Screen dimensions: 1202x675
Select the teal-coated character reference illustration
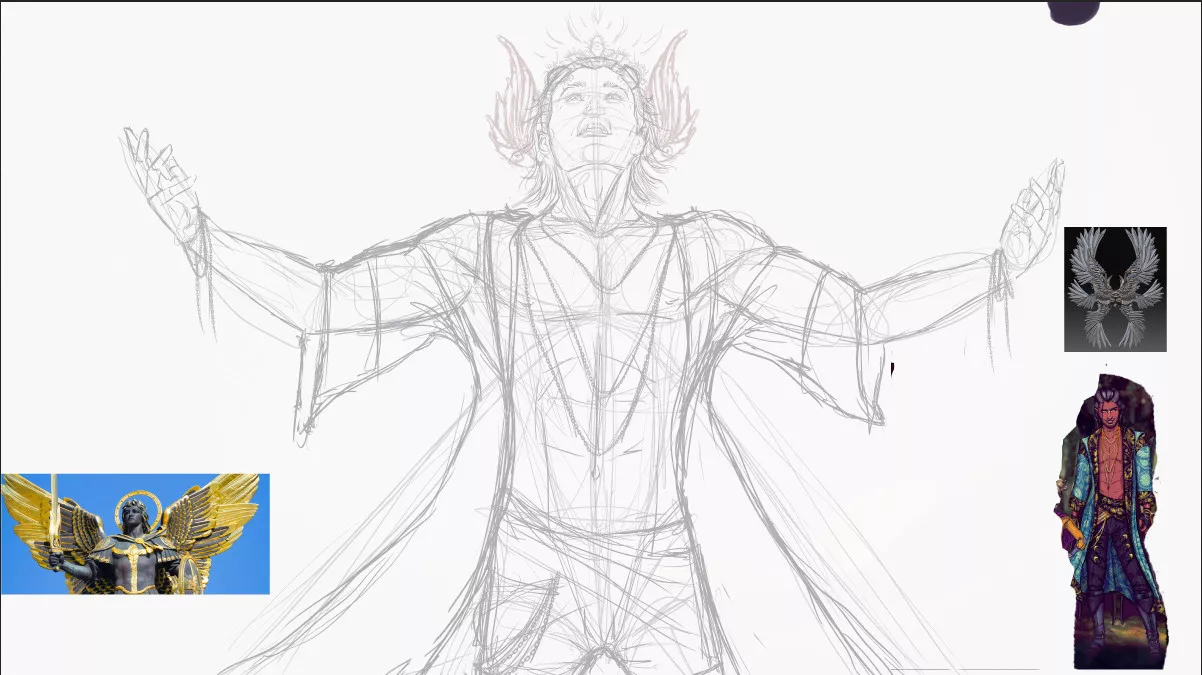(1110, 520)
